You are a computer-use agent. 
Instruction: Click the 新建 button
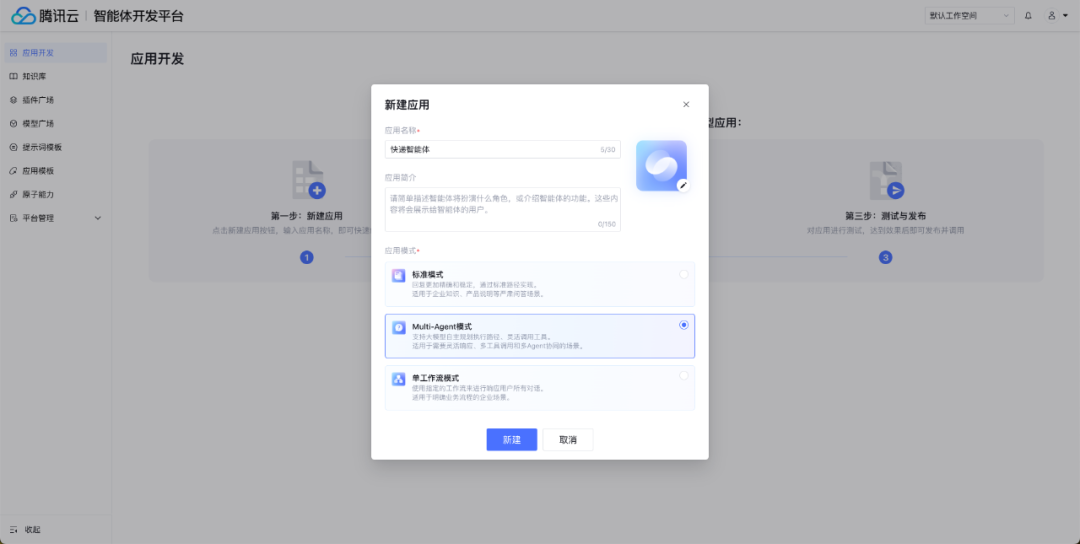(512, 440)
